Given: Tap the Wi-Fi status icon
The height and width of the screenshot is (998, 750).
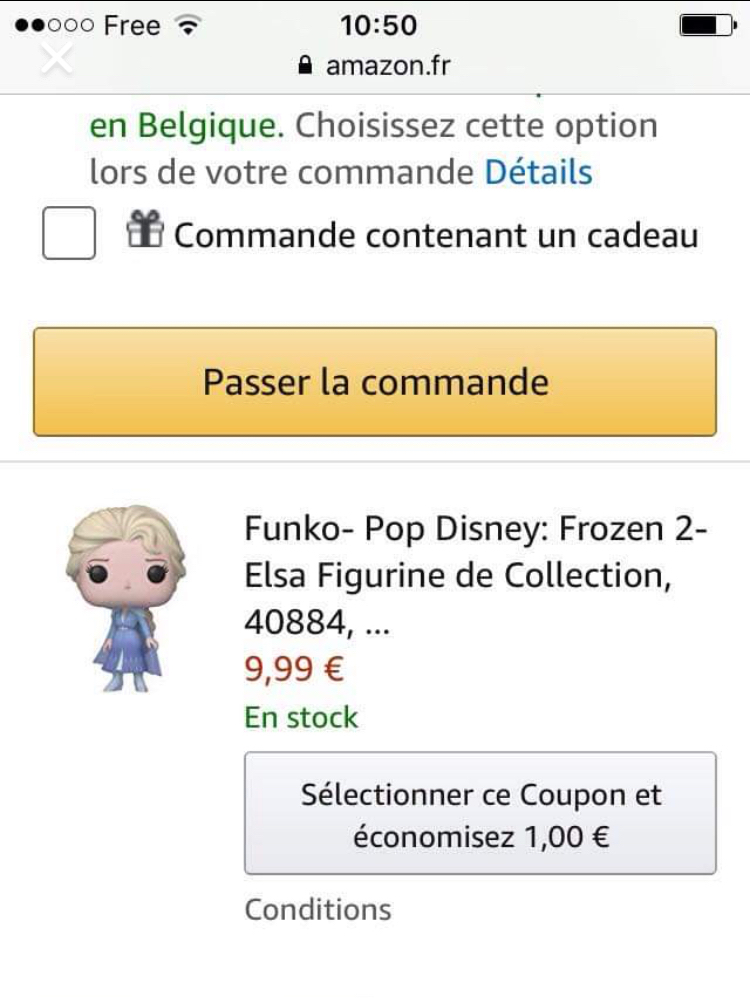Looking at the screenshot, I should pyautogui.click(x=185, y=25).
